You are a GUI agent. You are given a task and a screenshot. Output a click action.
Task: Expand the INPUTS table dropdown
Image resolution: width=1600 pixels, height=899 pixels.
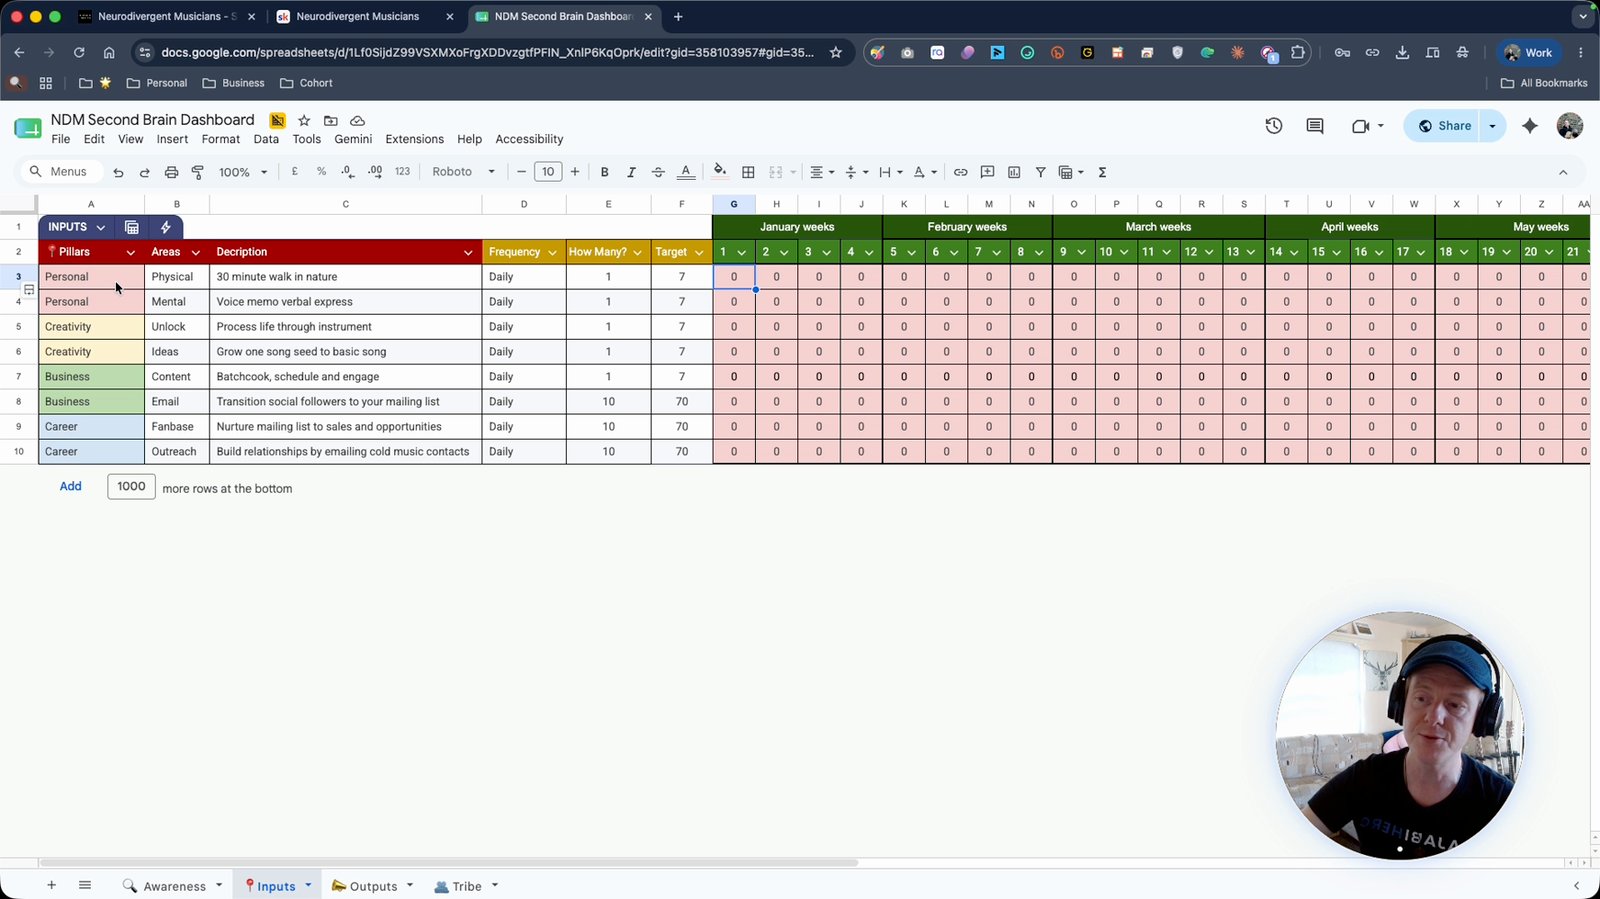[100, 228]
